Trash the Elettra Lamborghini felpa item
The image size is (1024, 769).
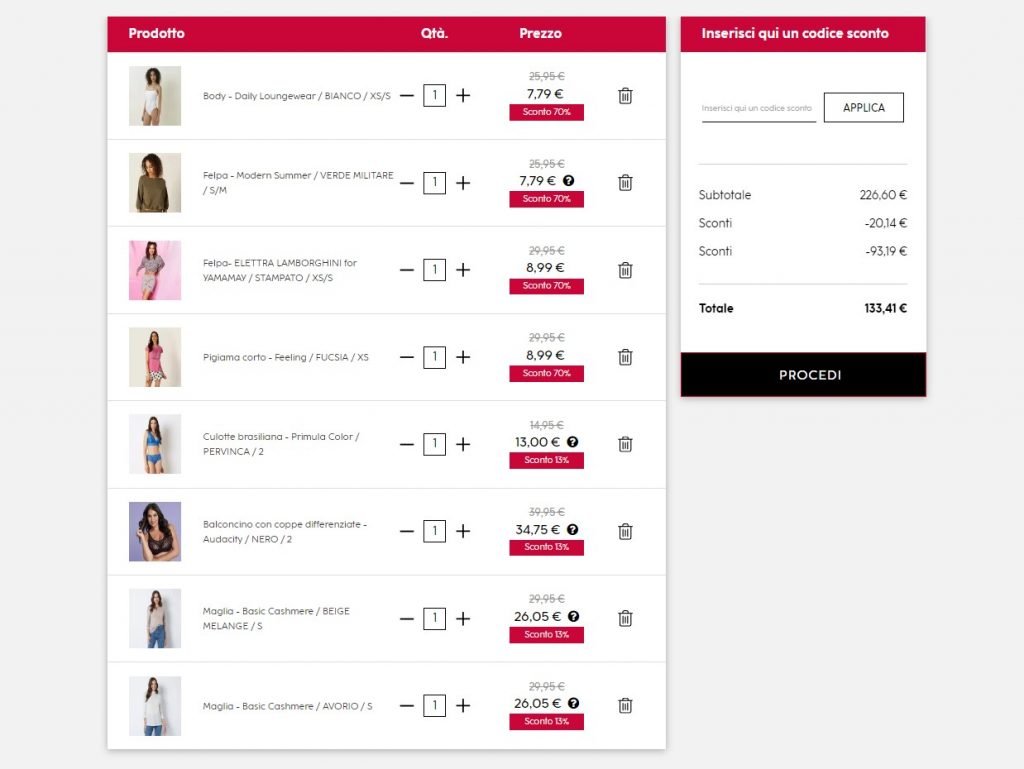point(625,270)
